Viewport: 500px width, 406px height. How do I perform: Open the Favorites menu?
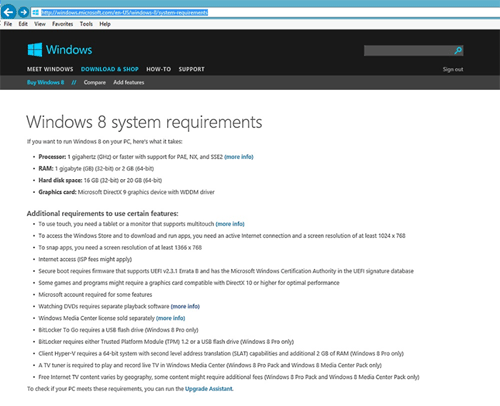tap(62, 24)
